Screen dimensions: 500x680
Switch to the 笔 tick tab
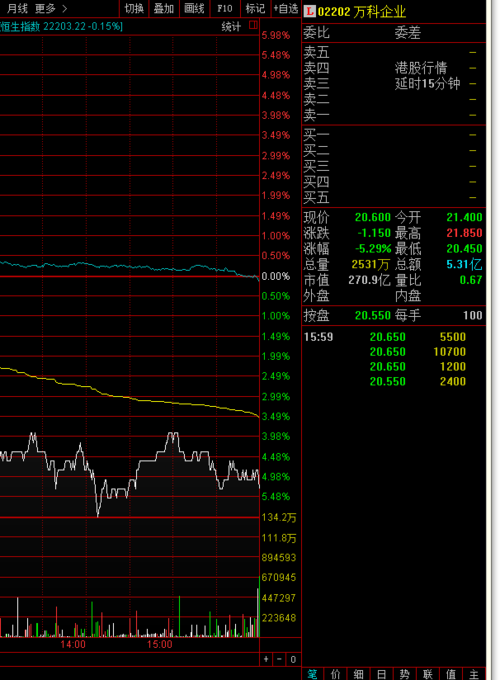pyautogui.click(x=312, y=674)
